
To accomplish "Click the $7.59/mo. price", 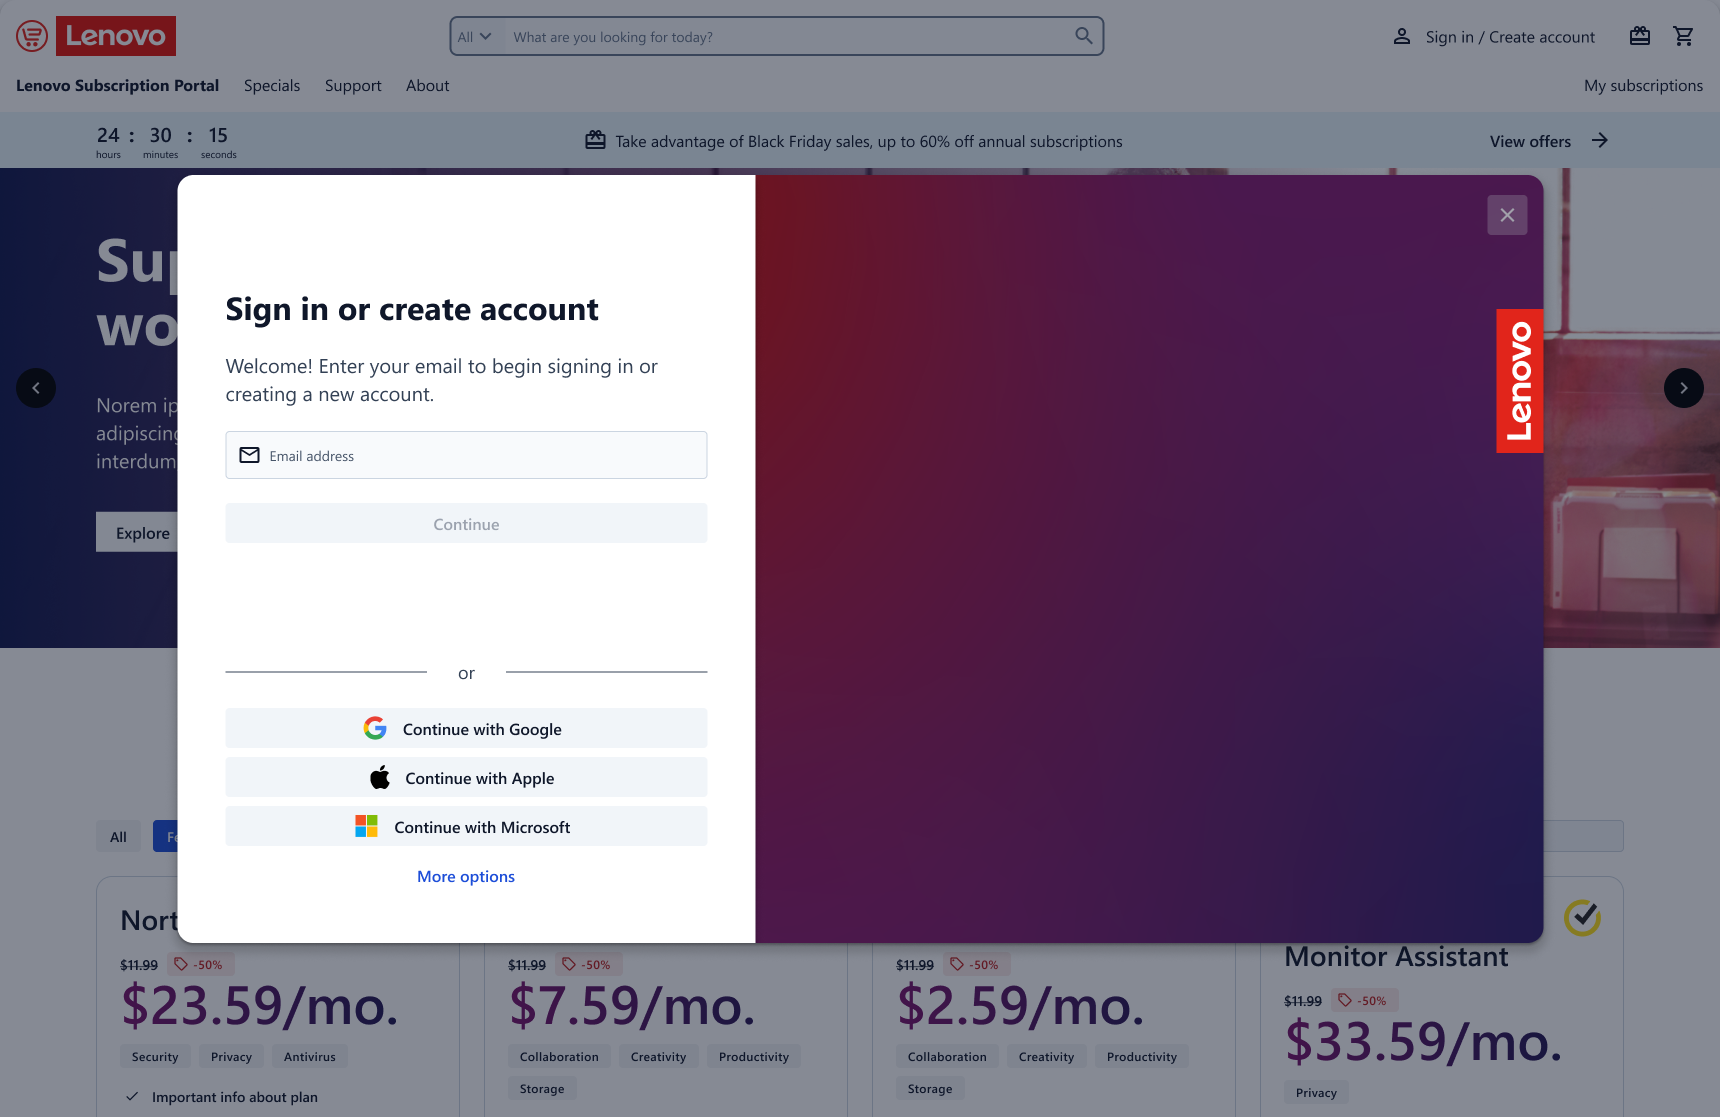I will click(x=632, y=1006).
